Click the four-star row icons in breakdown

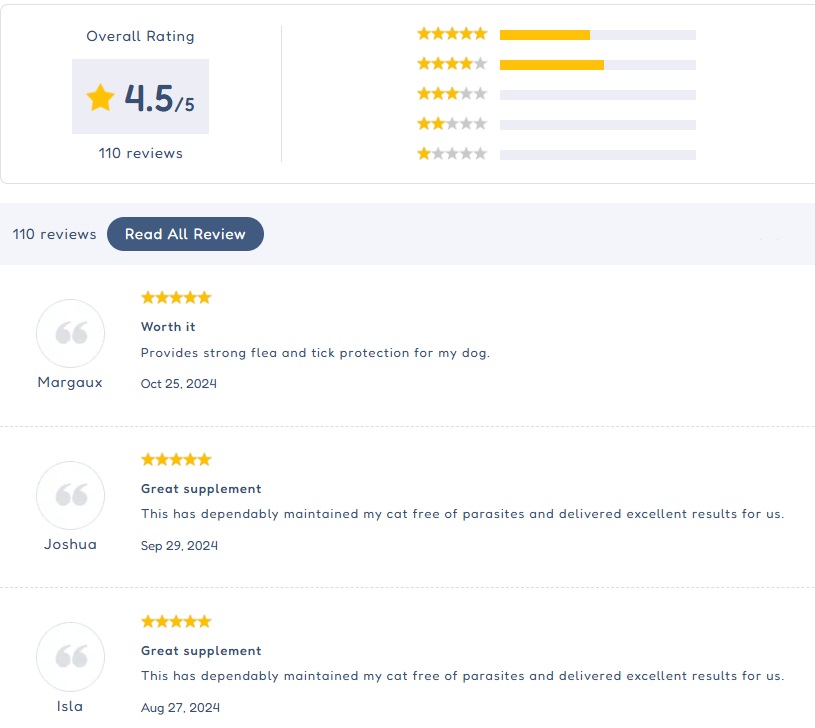452,64
